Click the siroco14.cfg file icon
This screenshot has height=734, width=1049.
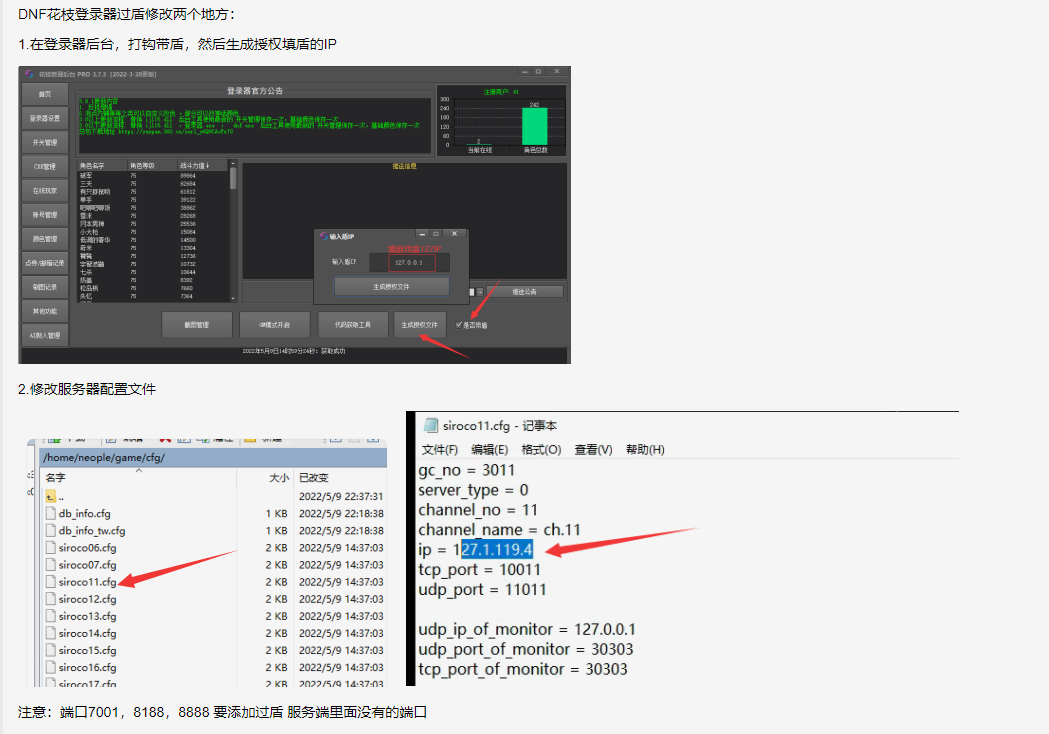pos(51,633)
